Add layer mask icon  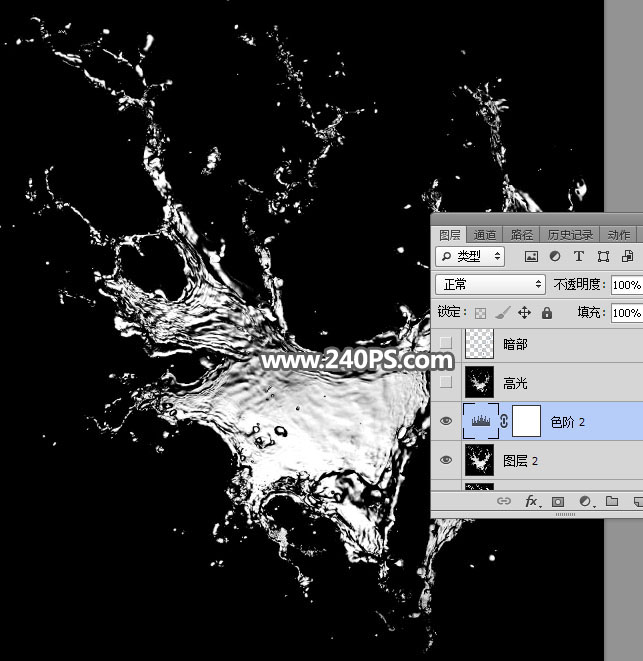tap(558, 501)
